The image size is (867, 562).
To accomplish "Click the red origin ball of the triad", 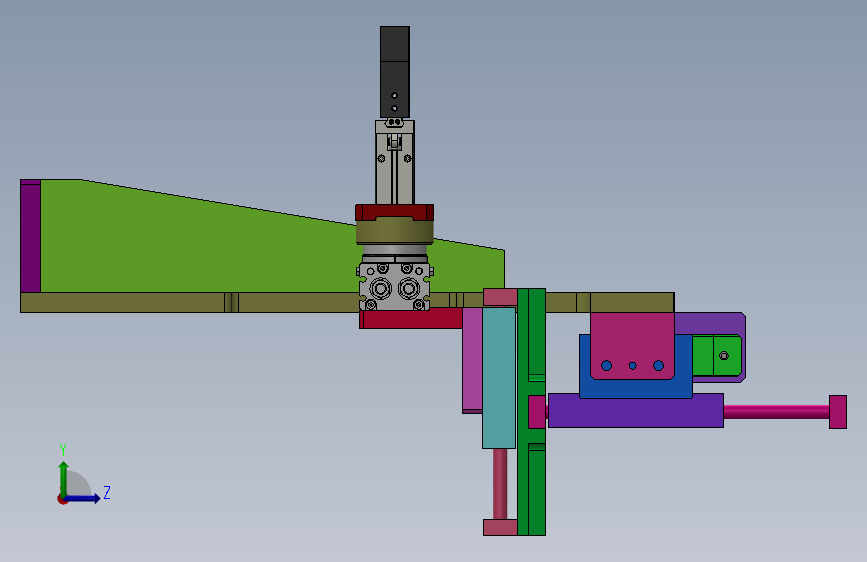I will click(x=61, y=500).
